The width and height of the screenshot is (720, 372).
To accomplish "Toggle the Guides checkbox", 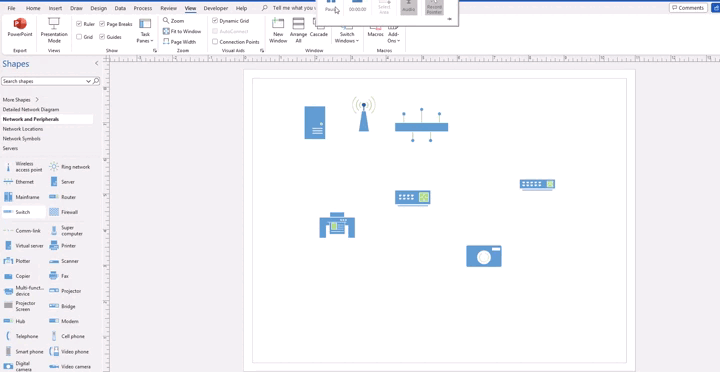I will click(x=102, y=37).
